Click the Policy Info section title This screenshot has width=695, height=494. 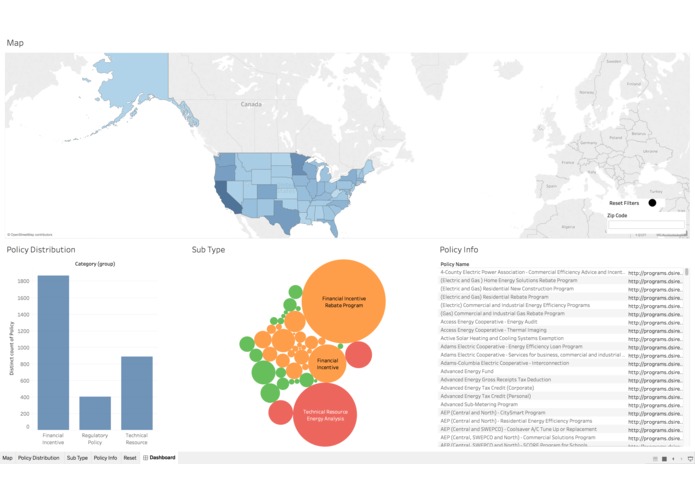point(459,250)
